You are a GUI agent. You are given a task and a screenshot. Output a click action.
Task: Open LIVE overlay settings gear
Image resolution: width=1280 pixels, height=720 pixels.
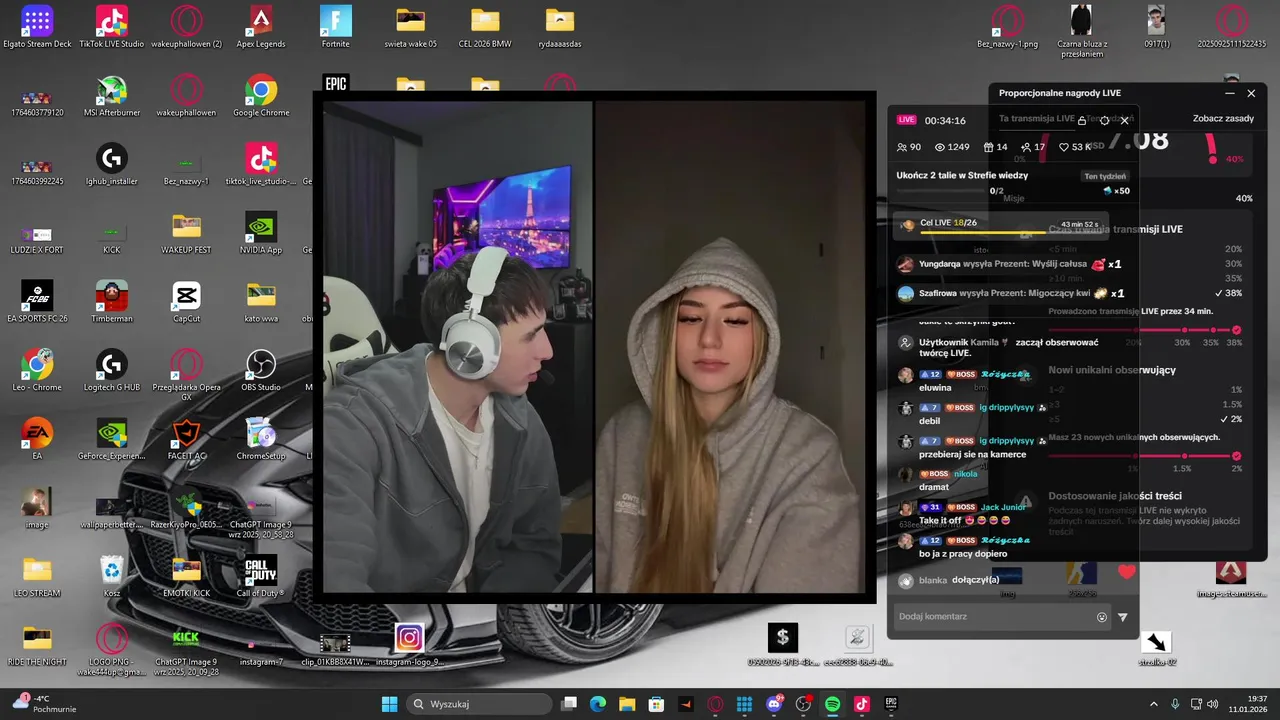(1103, 120)
